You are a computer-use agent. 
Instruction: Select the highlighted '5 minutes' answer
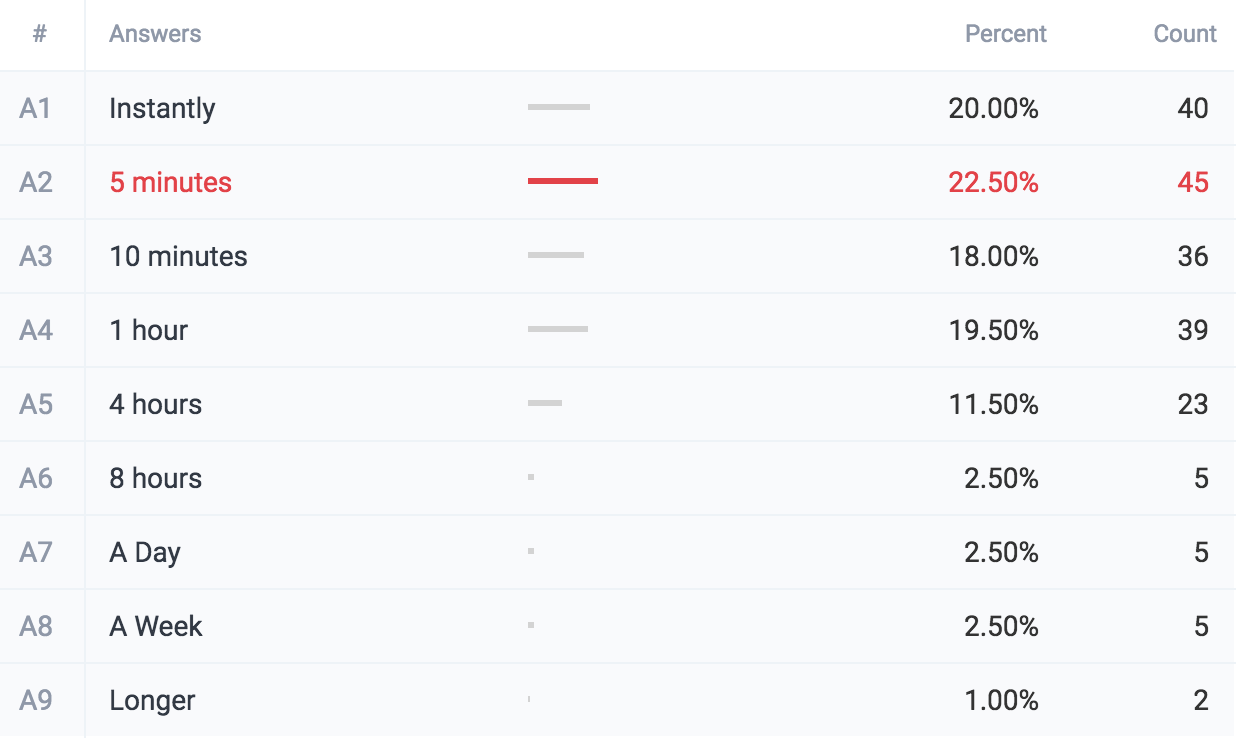[170, 182]
